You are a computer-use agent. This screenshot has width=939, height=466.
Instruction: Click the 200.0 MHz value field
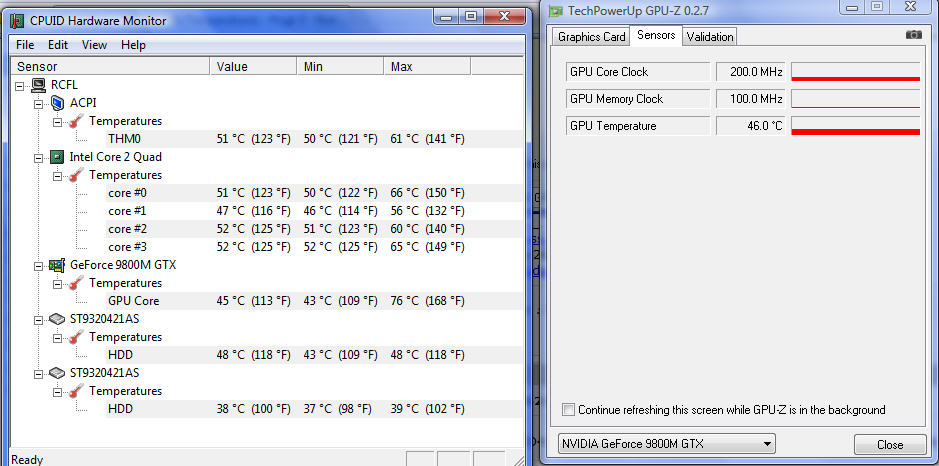751,72
